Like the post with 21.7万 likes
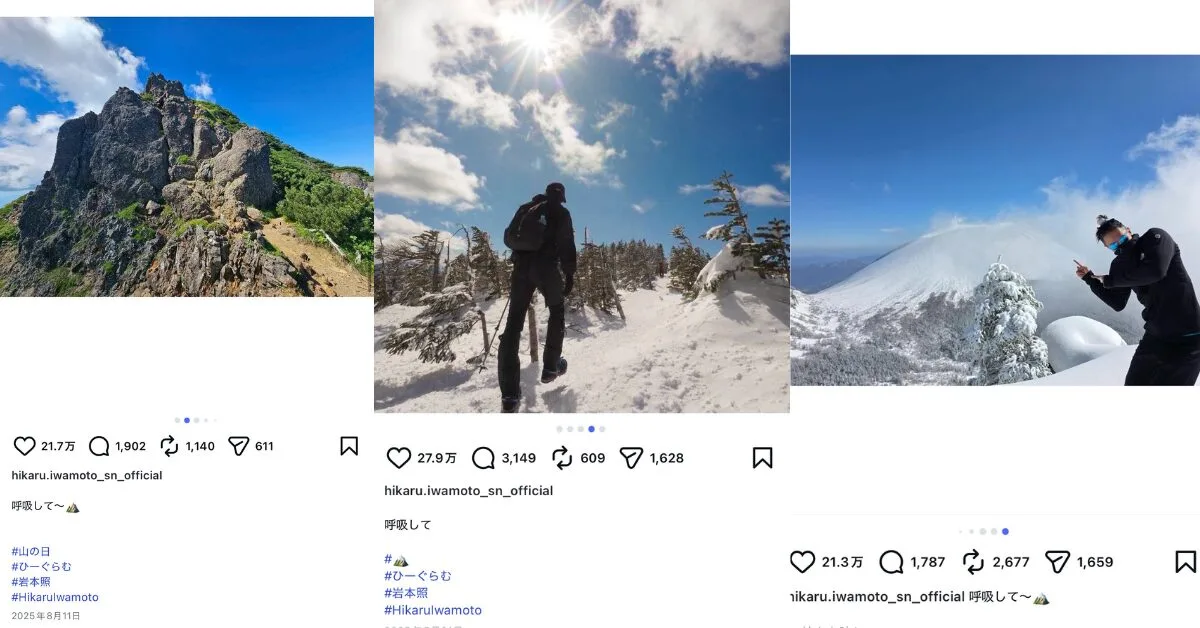The image size is (1200, 628). click(x=24, y=446)
